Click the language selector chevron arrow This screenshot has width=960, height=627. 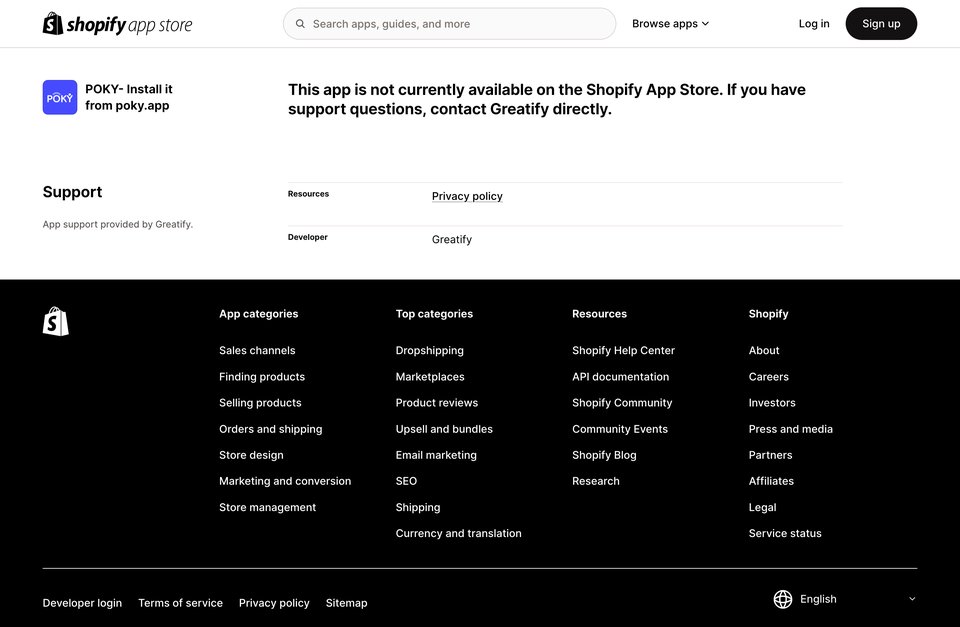pyautogui.click(x=912, y=599)
